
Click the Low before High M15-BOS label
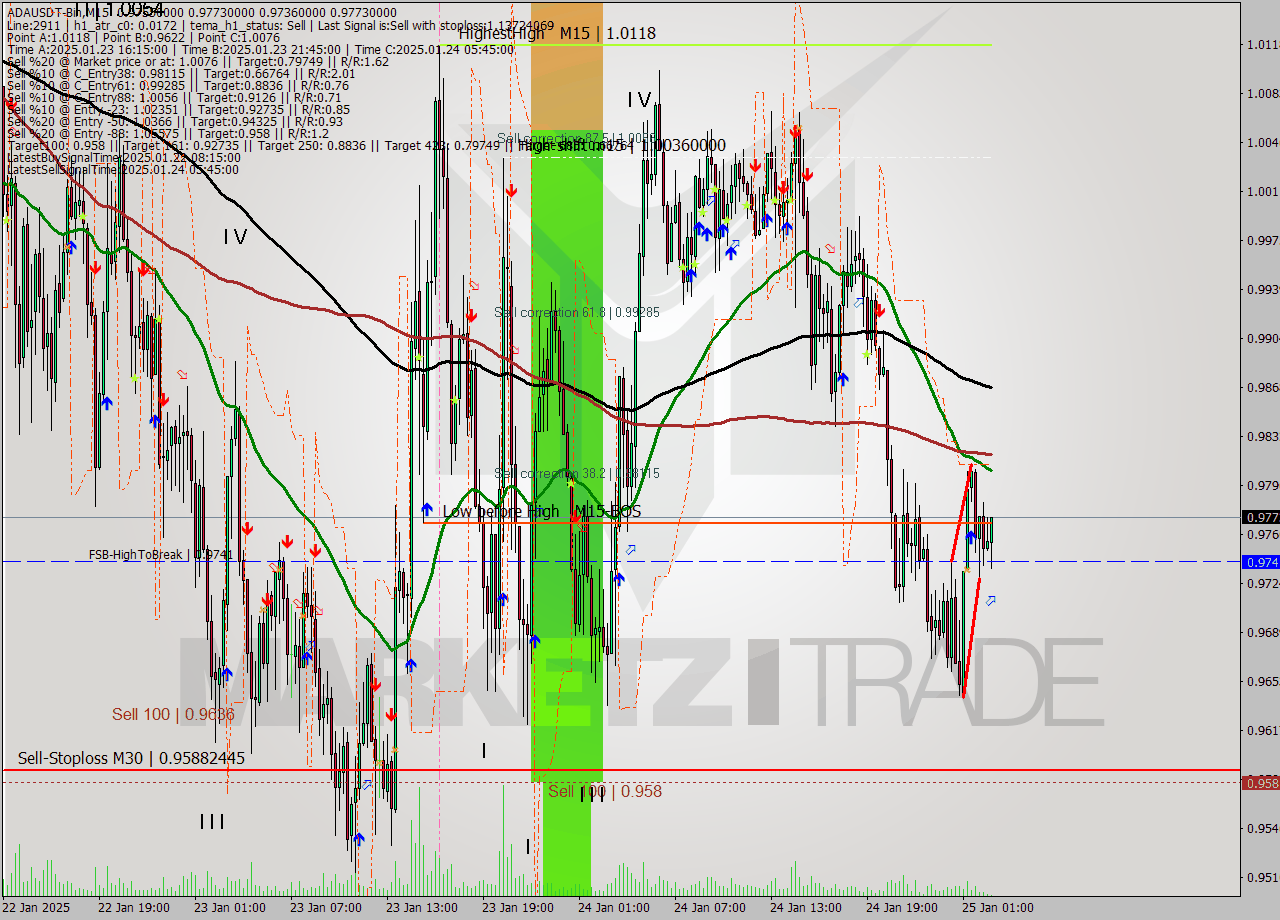click(541, 512)
